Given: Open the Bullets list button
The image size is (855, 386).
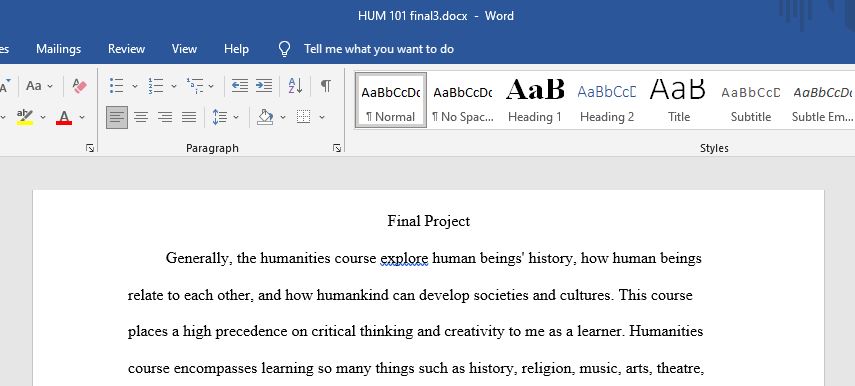Looking at the screenshot, I should [x=116, y=86].
